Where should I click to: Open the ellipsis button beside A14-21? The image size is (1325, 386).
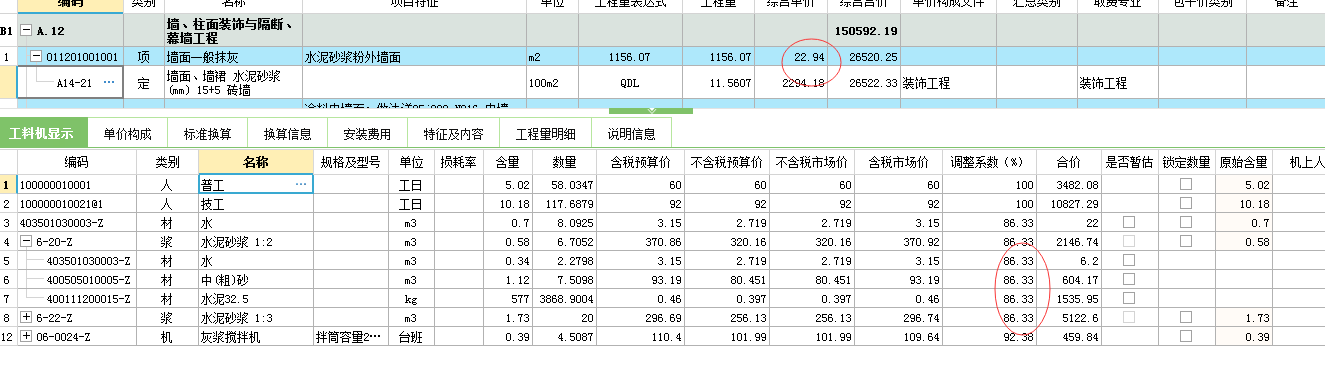coord(108,83)
